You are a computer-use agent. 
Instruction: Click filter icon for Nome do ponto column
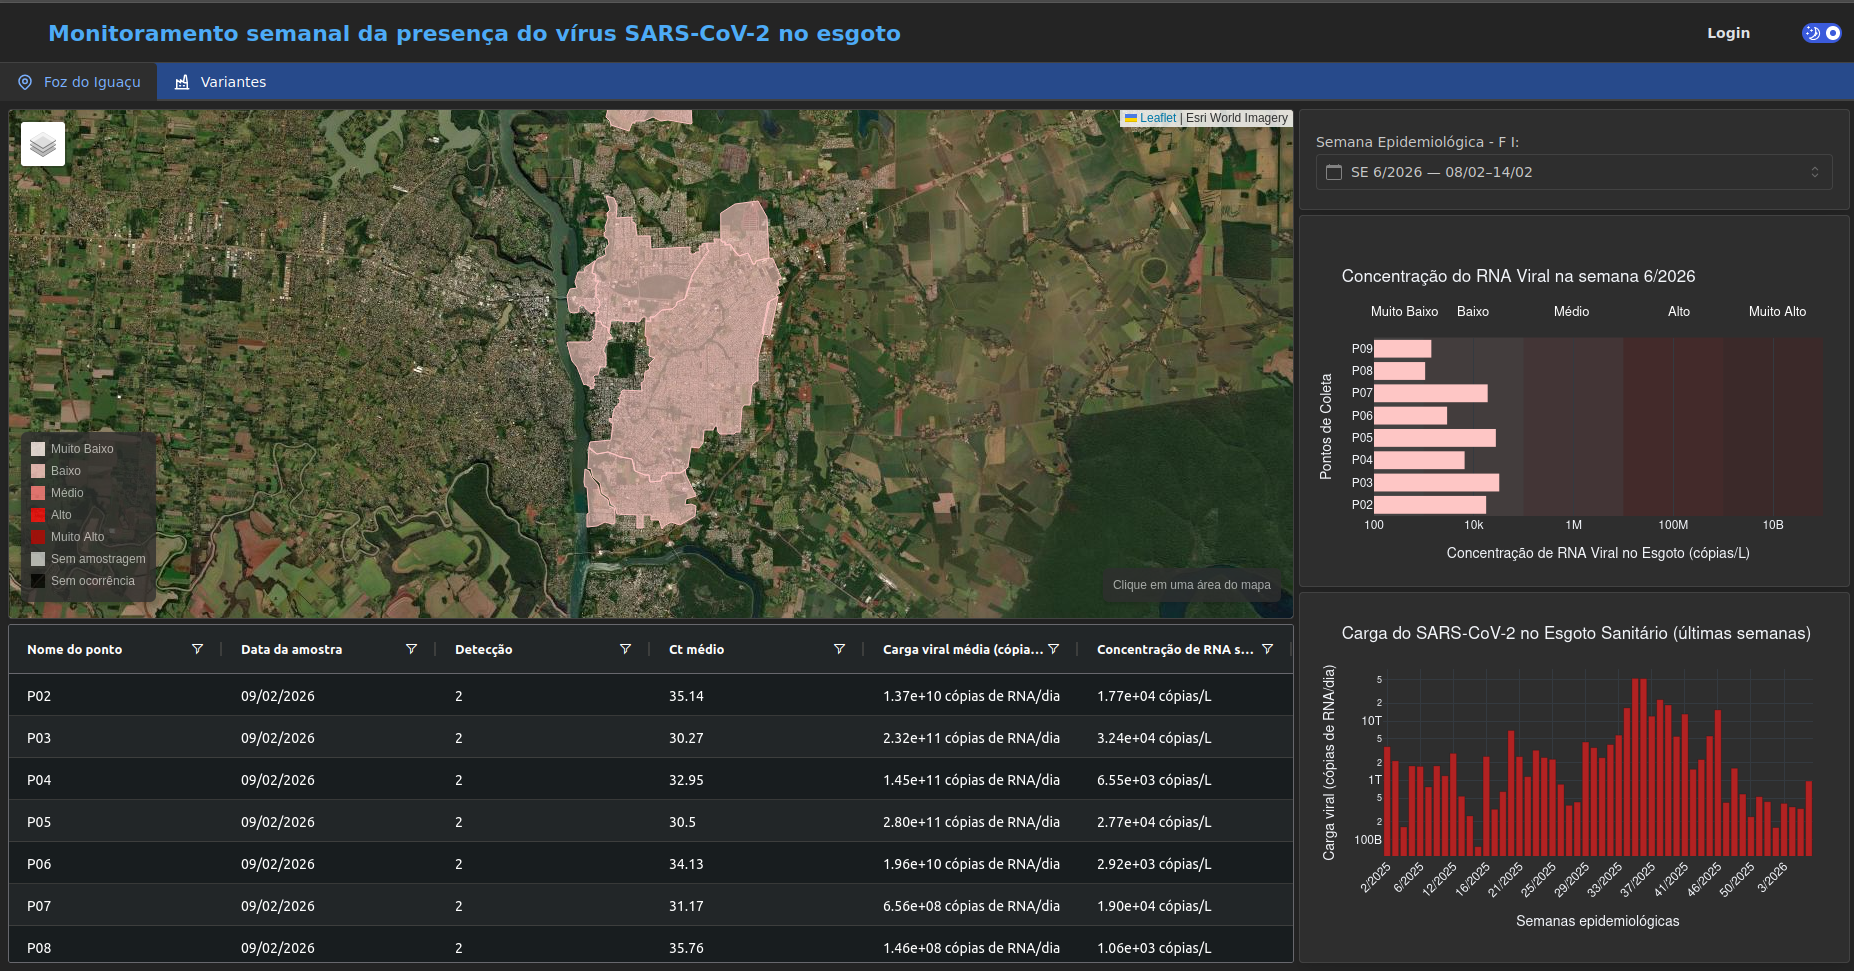coord(197,649)
